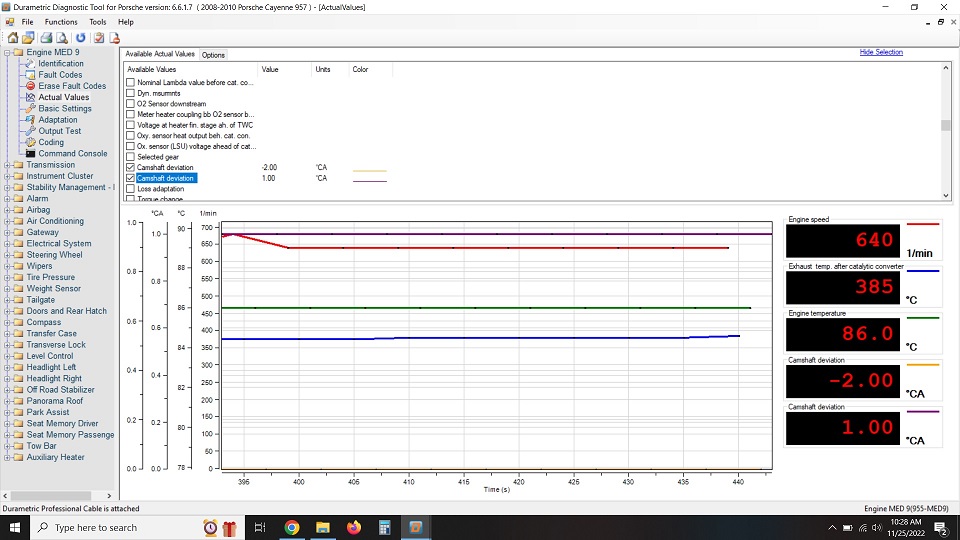This screenshot has height=540, width=960.
Task: Select Basic Settings in the tree
Action: click(65, 109)
